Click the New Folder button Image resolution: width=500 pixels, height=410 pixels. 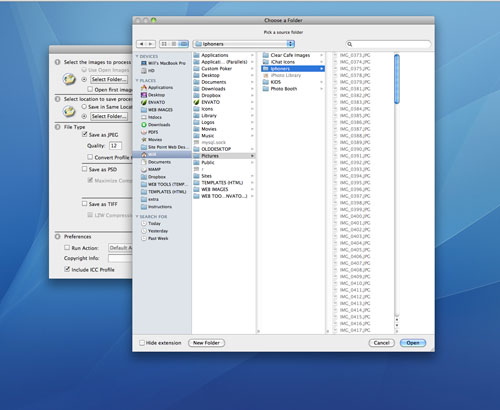(206, 343)
